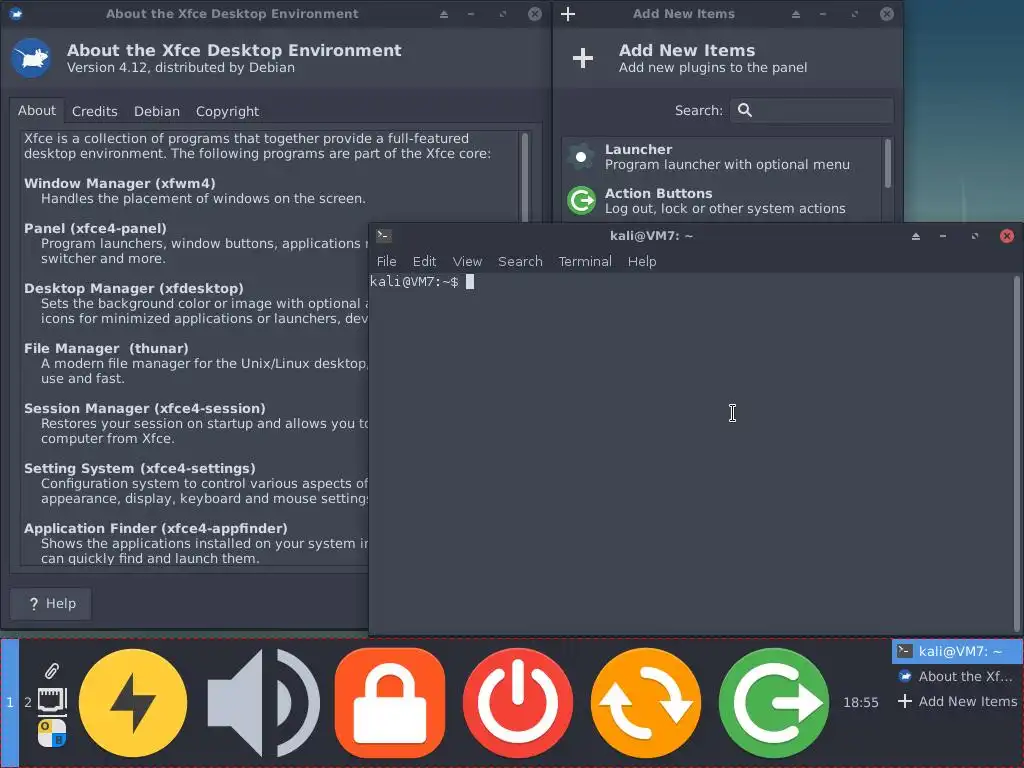Viewport: 1024px width, 768px height.
Task: Click the ethernet network icon in panel
Action: (x=52, y=701)
